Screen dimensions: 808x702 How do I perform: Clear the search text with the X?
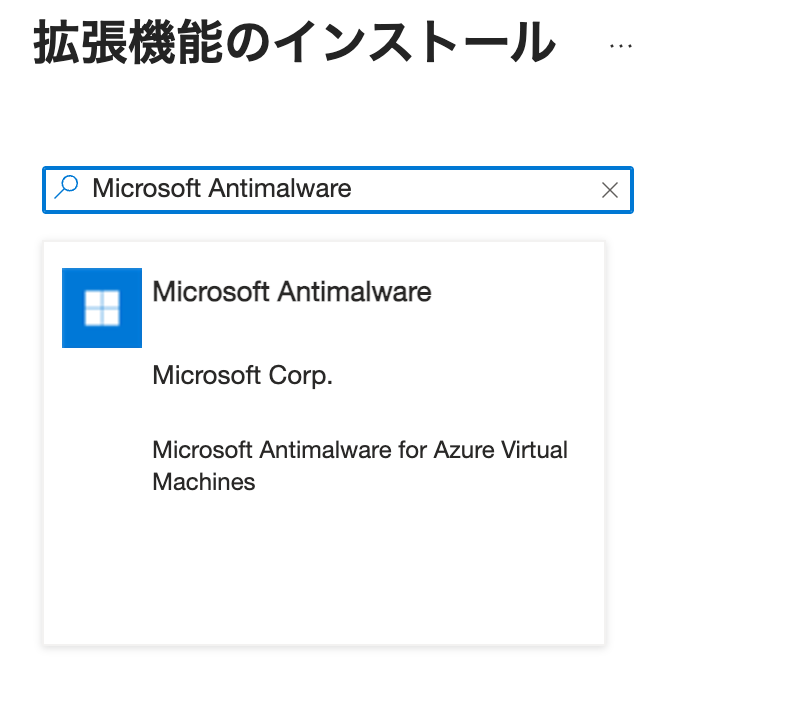(610, 190)
